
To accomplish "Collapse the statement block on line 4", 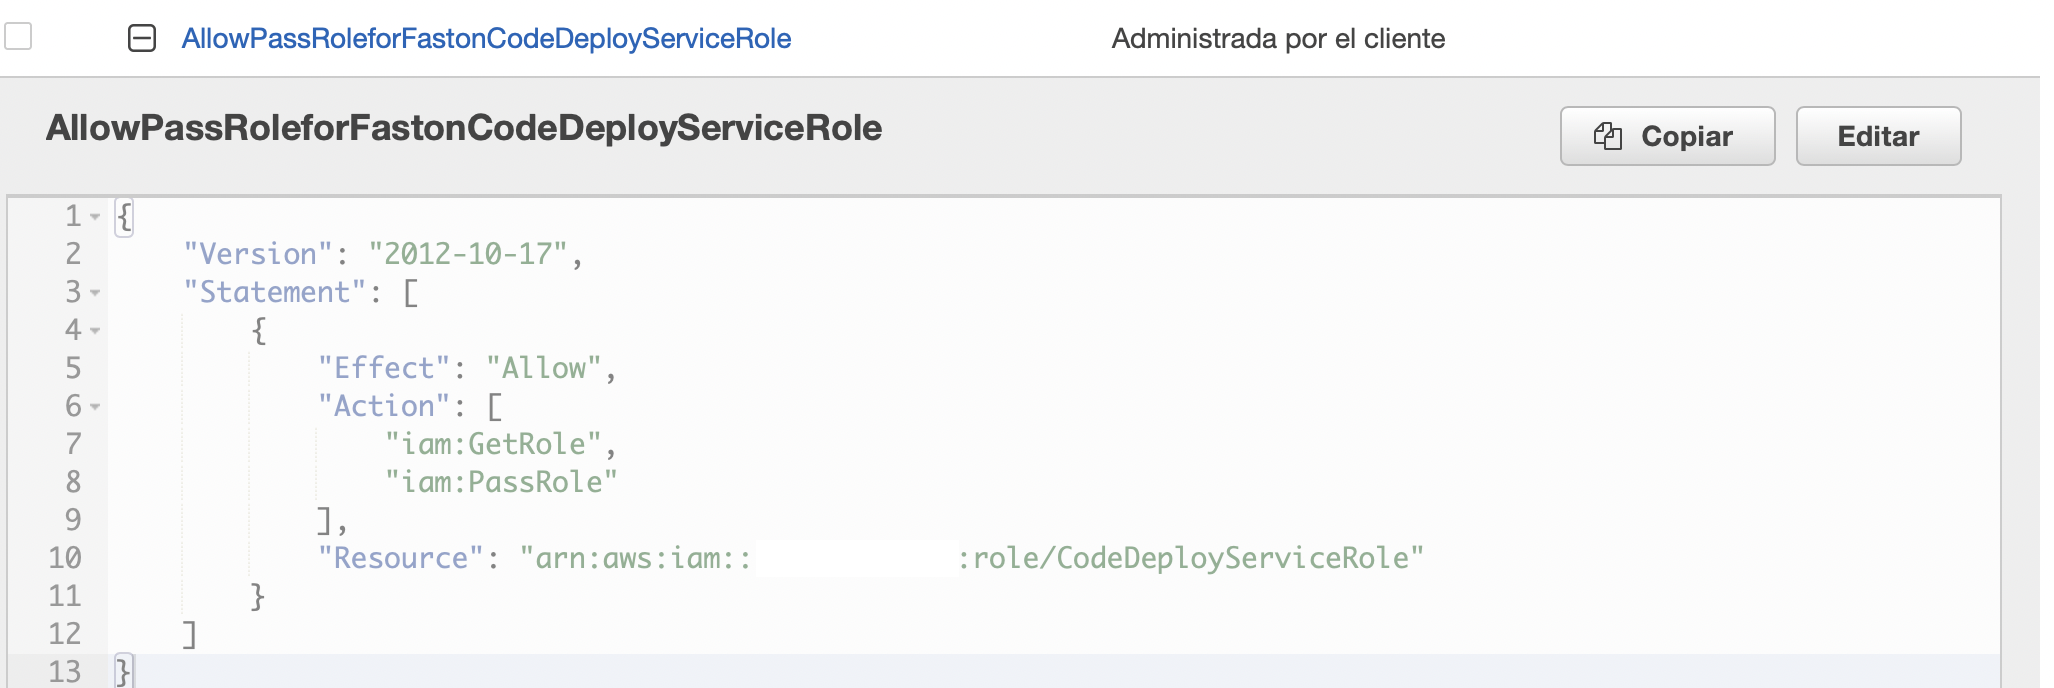I will [x=97, y=329].
